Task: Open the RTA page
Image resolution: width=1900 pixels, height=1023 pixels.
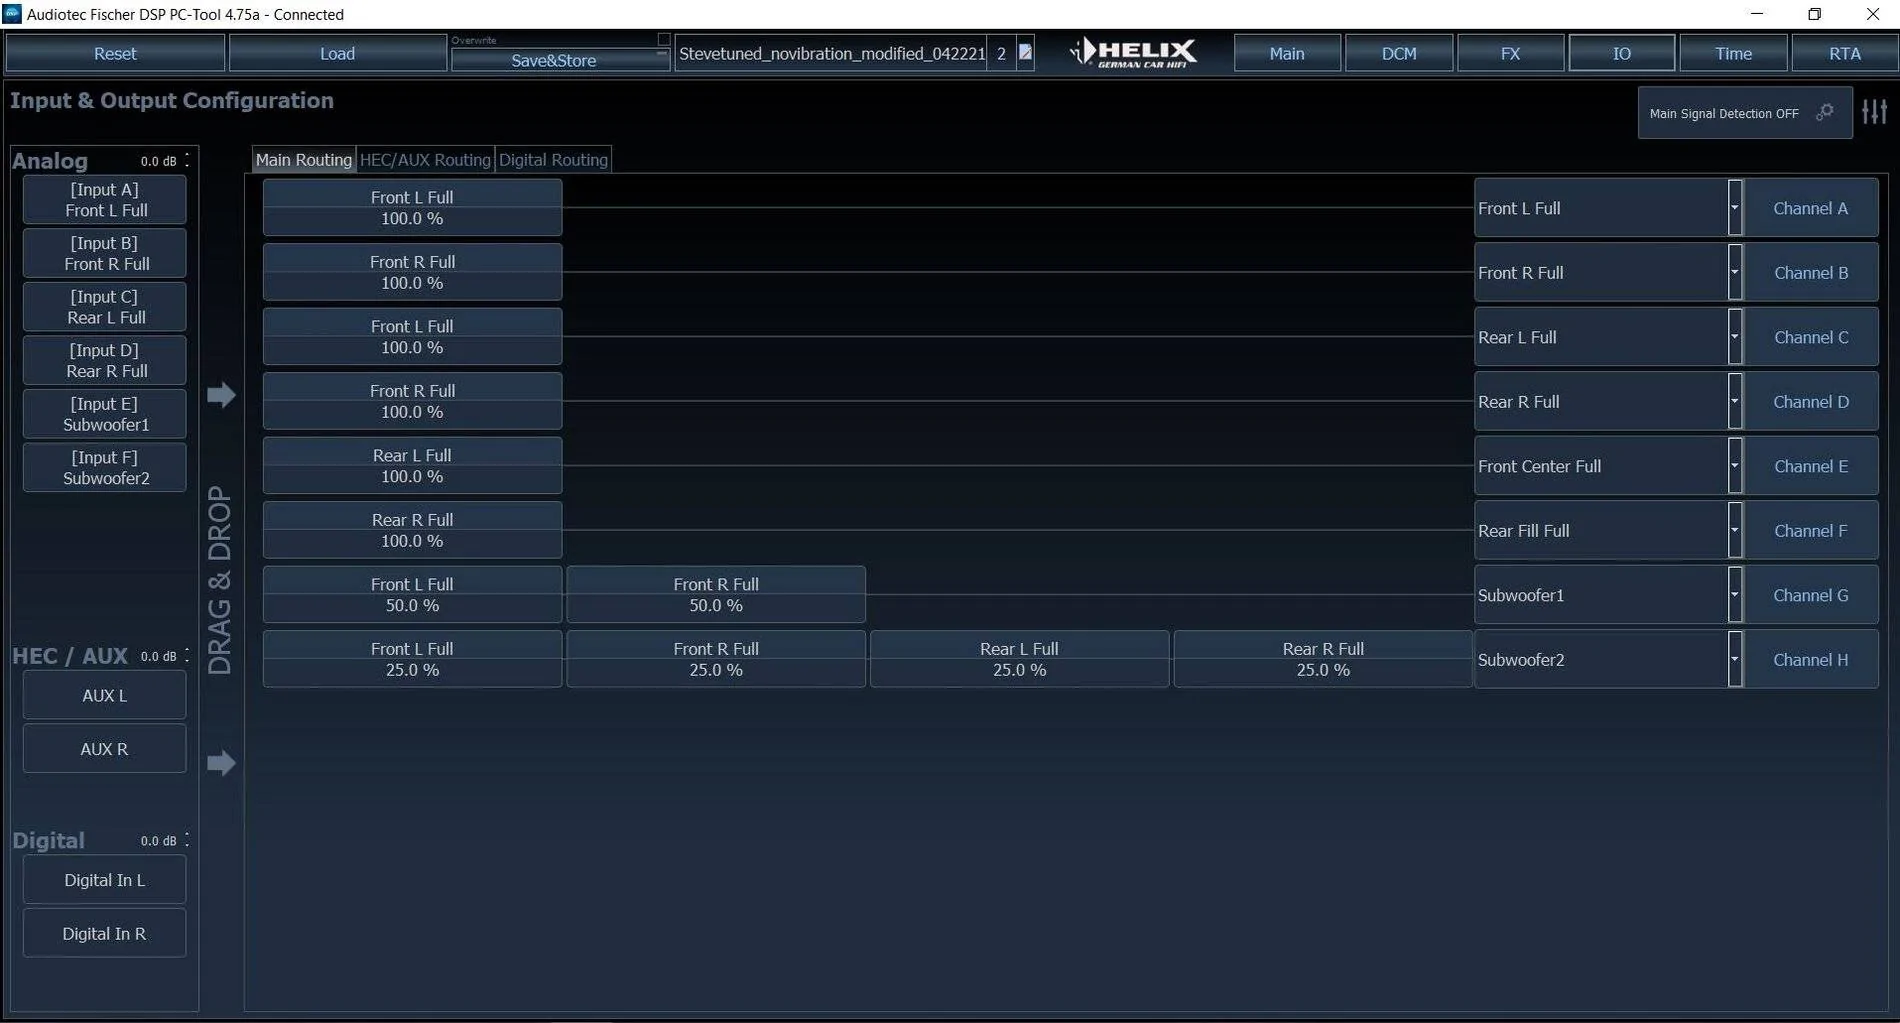Action: pyautogui.click(x=1845, y=53)
